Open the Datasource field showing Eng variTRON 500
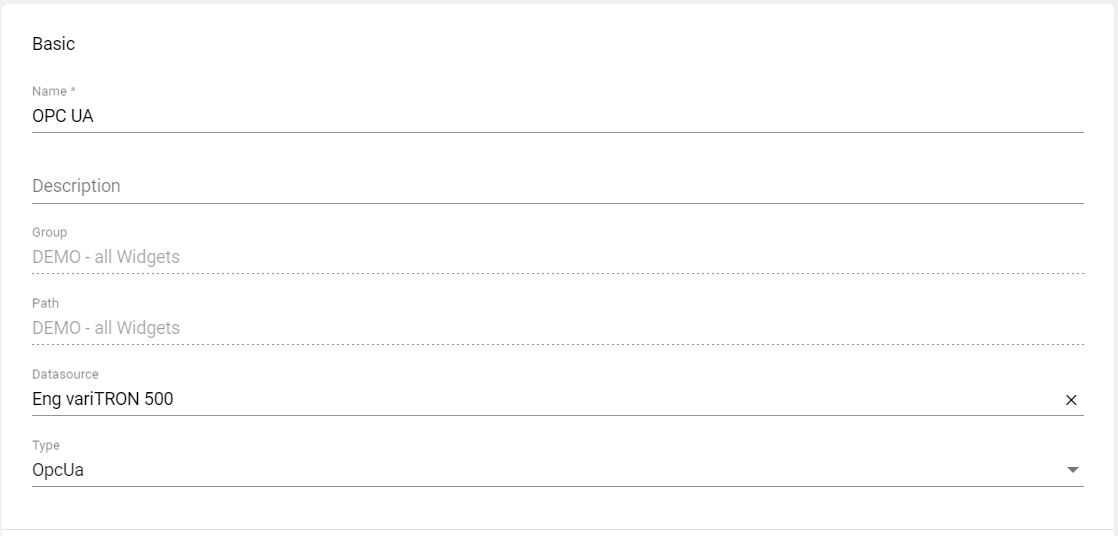The width and height of the screenshot is (1118, 536). [540, 399]
